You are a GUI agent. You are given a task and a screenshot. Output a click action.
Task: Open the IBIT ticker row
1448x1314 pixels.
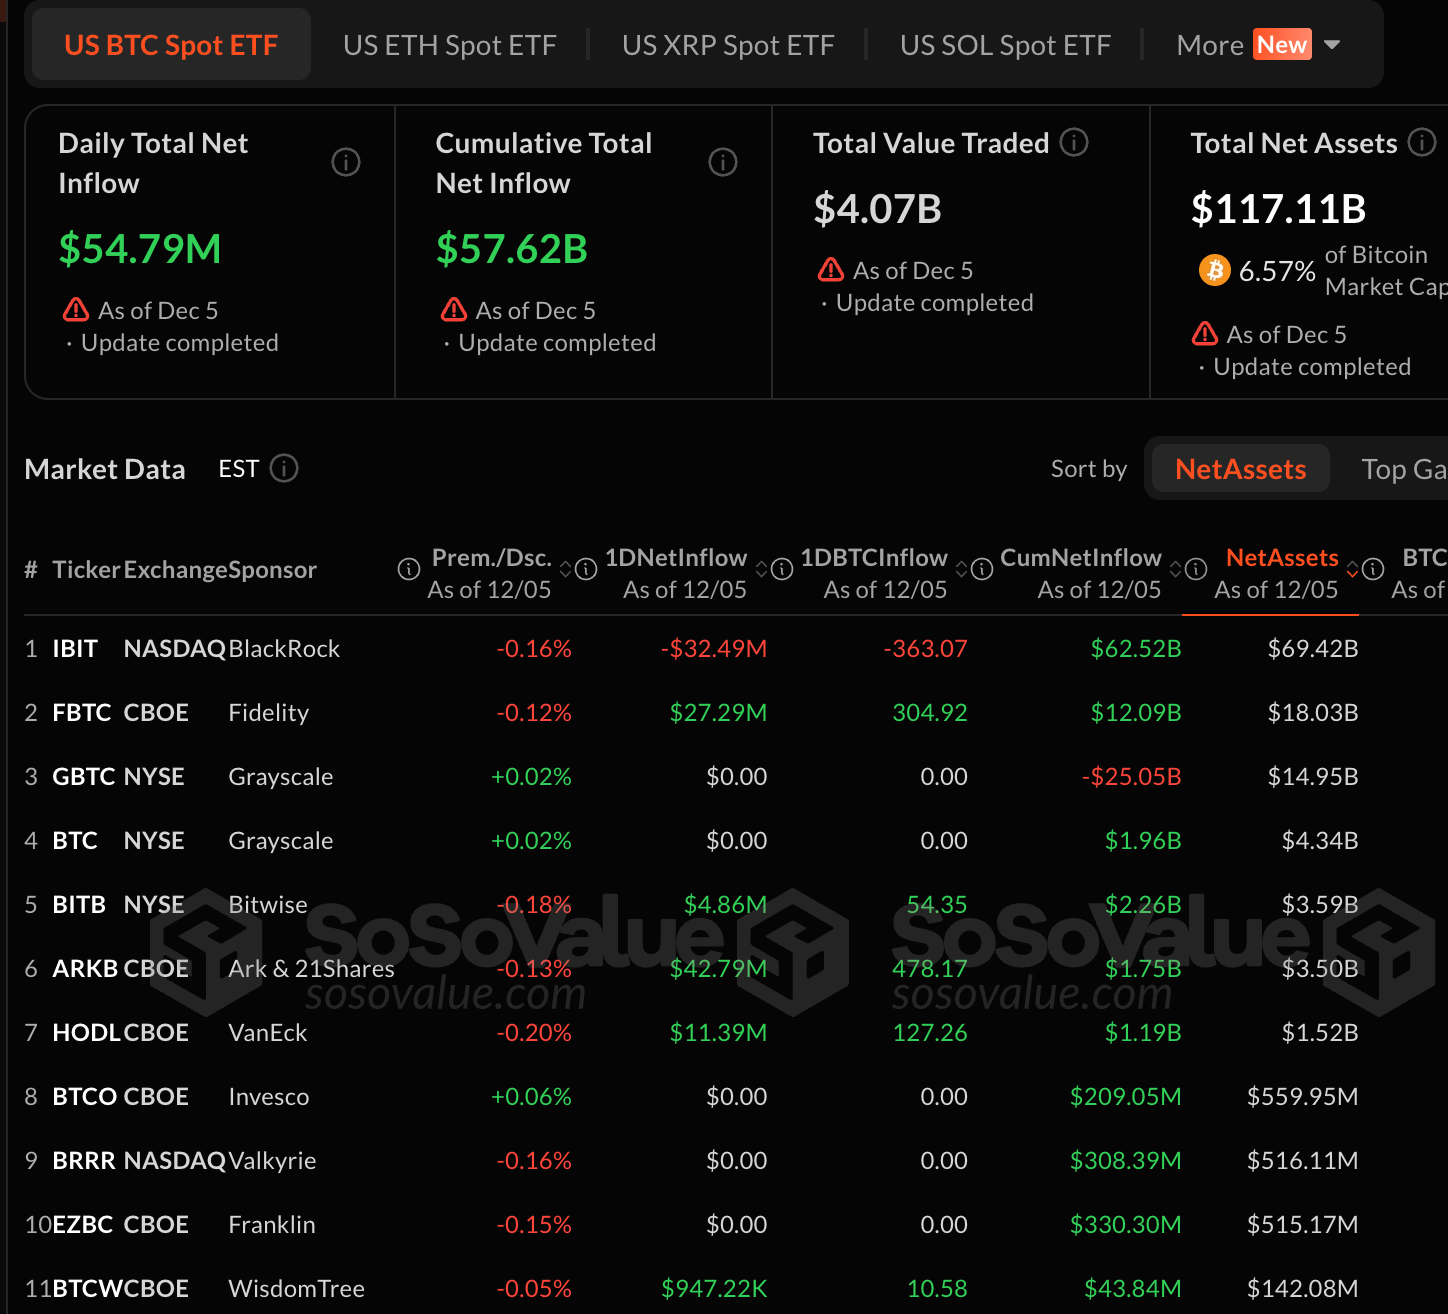pyautogui.click(x=75, y=649)
